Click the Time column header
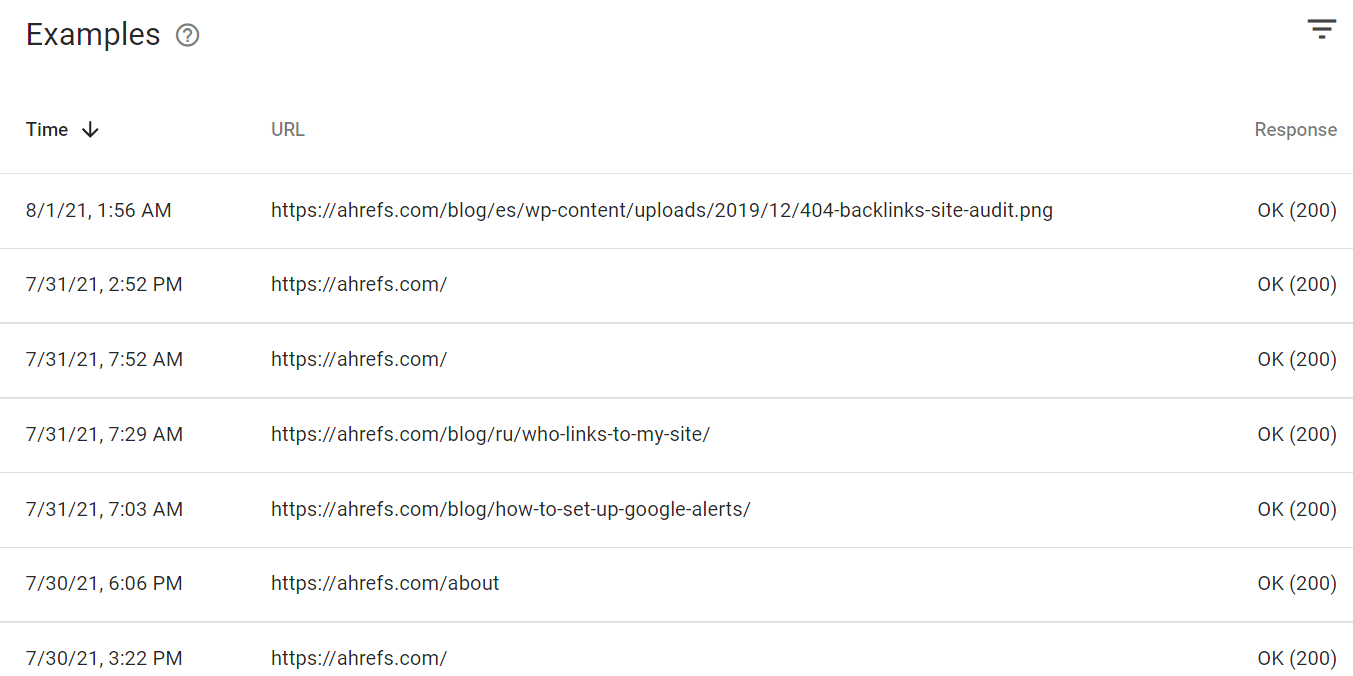The width and height of the screenshot is (1353, 676). point(47,130)
